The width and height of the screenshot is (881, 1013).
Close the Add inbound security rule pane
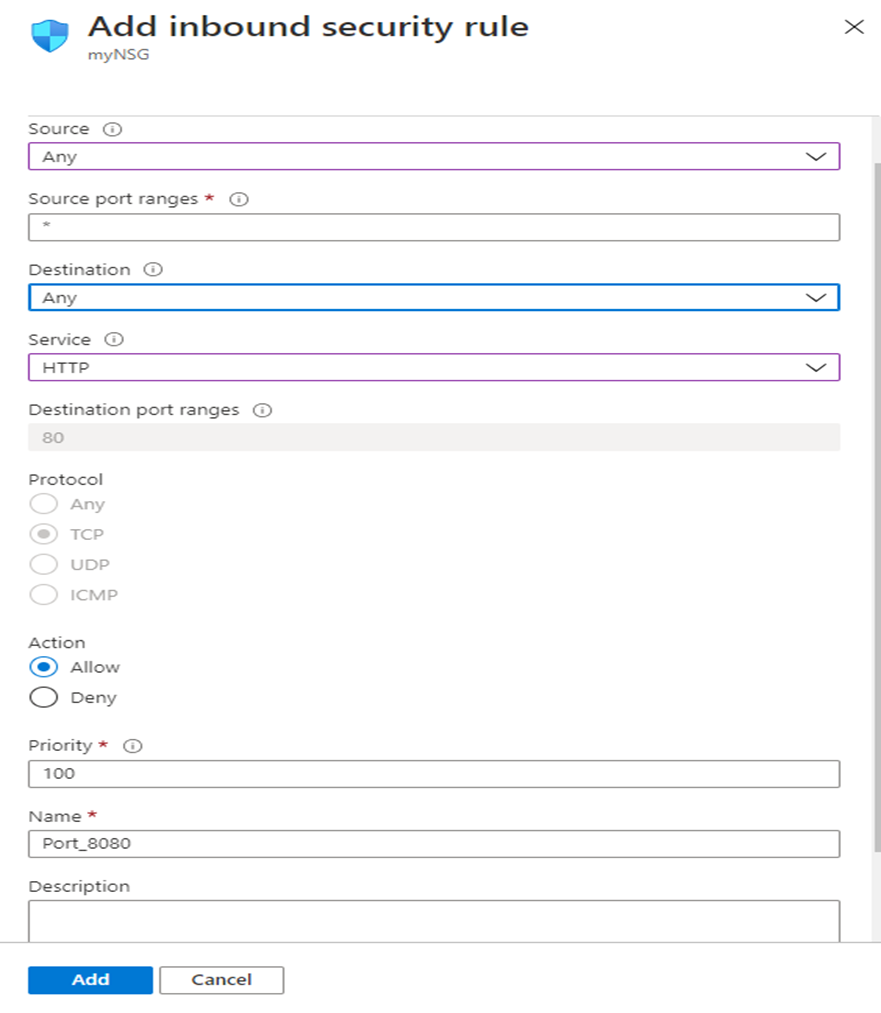coord(853,27)
